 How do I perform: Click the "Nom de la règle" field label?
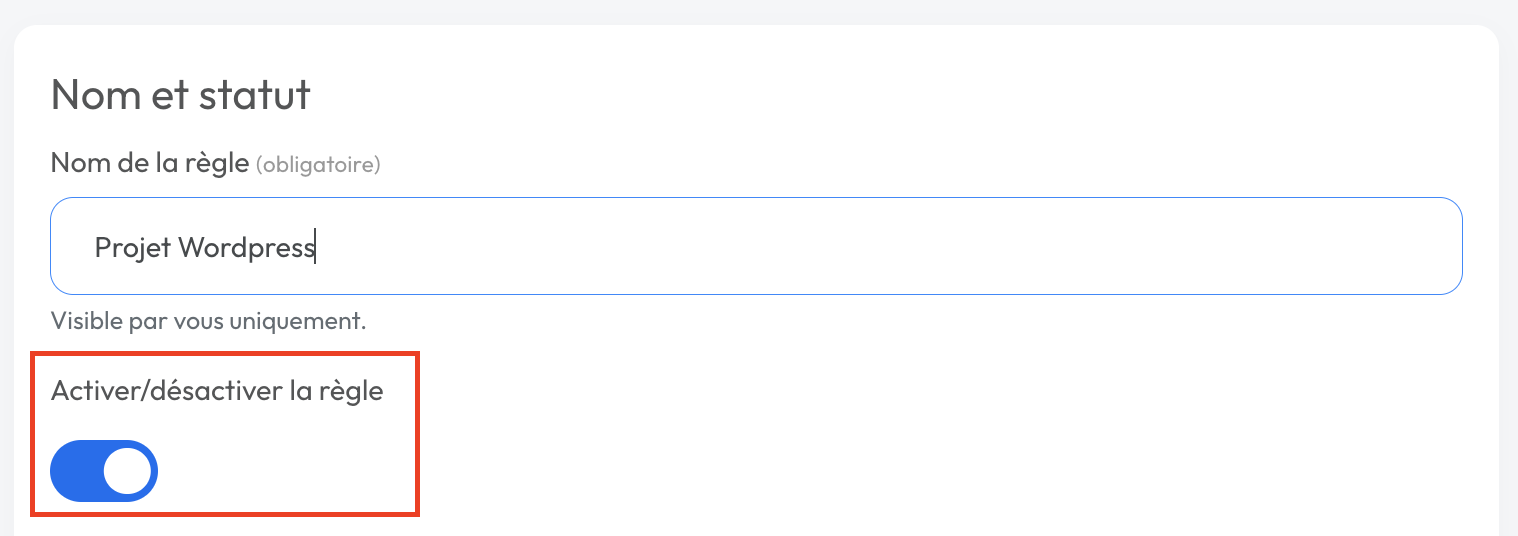(150, 163)
